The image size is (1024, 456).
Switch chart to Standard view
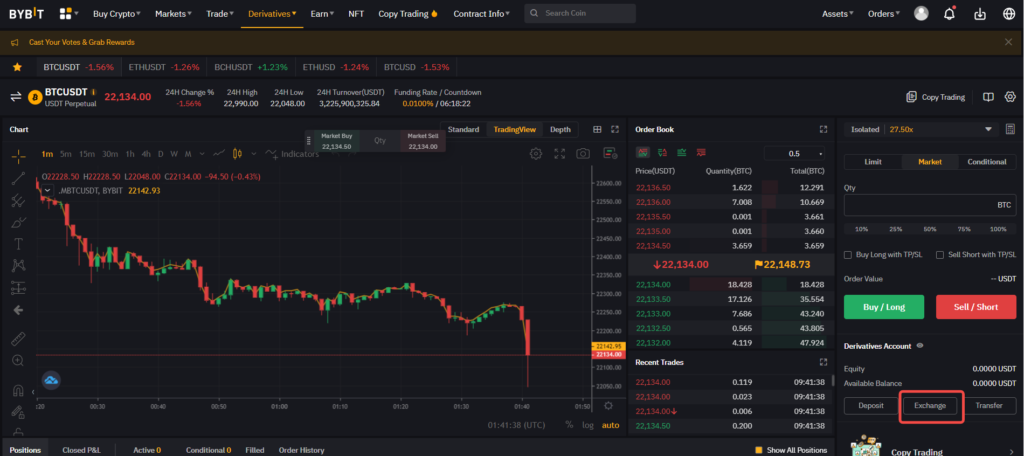coord(463,129)
